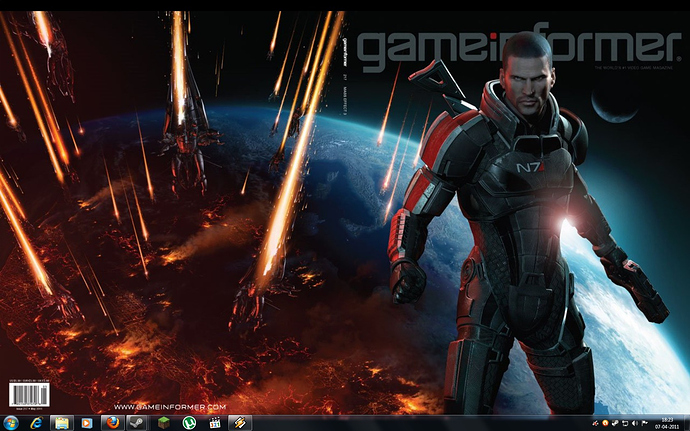The width and height of the screenshot is (690, 431).
Task: Launch Internet Explorer from the taskbar
Action: [x=38, y=422]
